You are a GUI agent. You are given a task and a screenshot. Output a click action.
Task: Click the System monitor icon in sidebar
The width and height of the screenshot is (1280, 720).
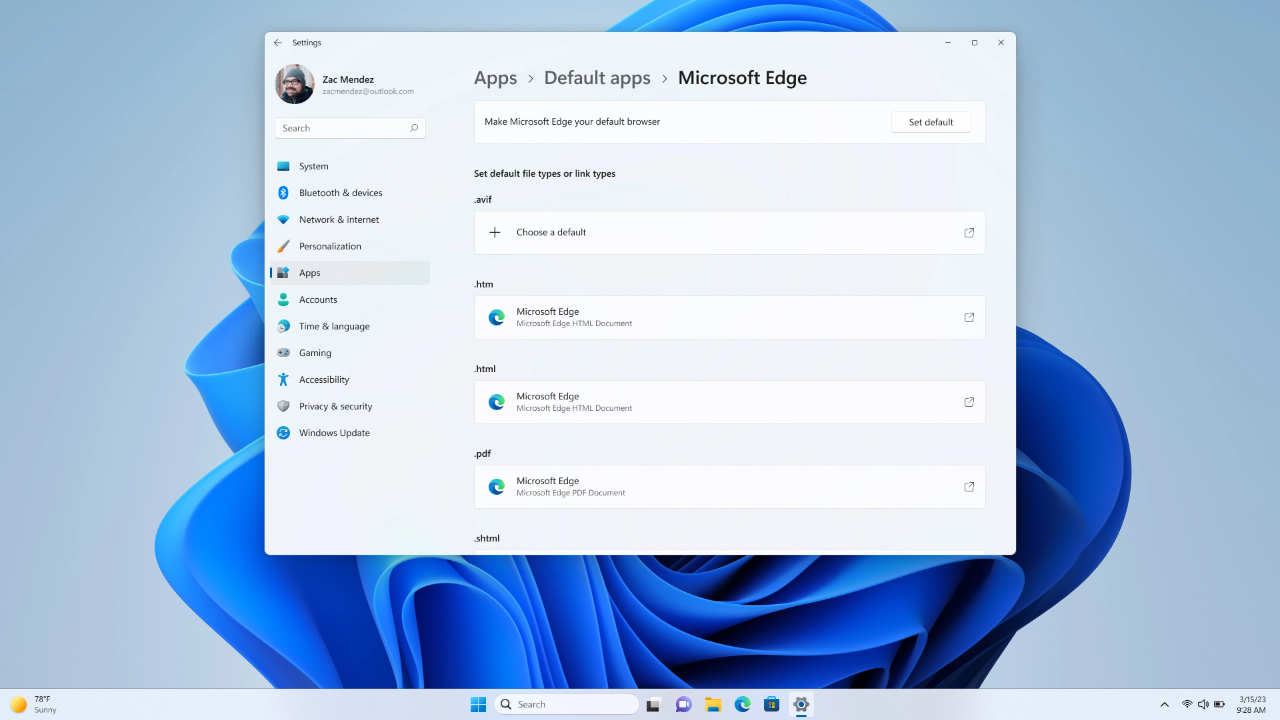(x=283, y=166)
